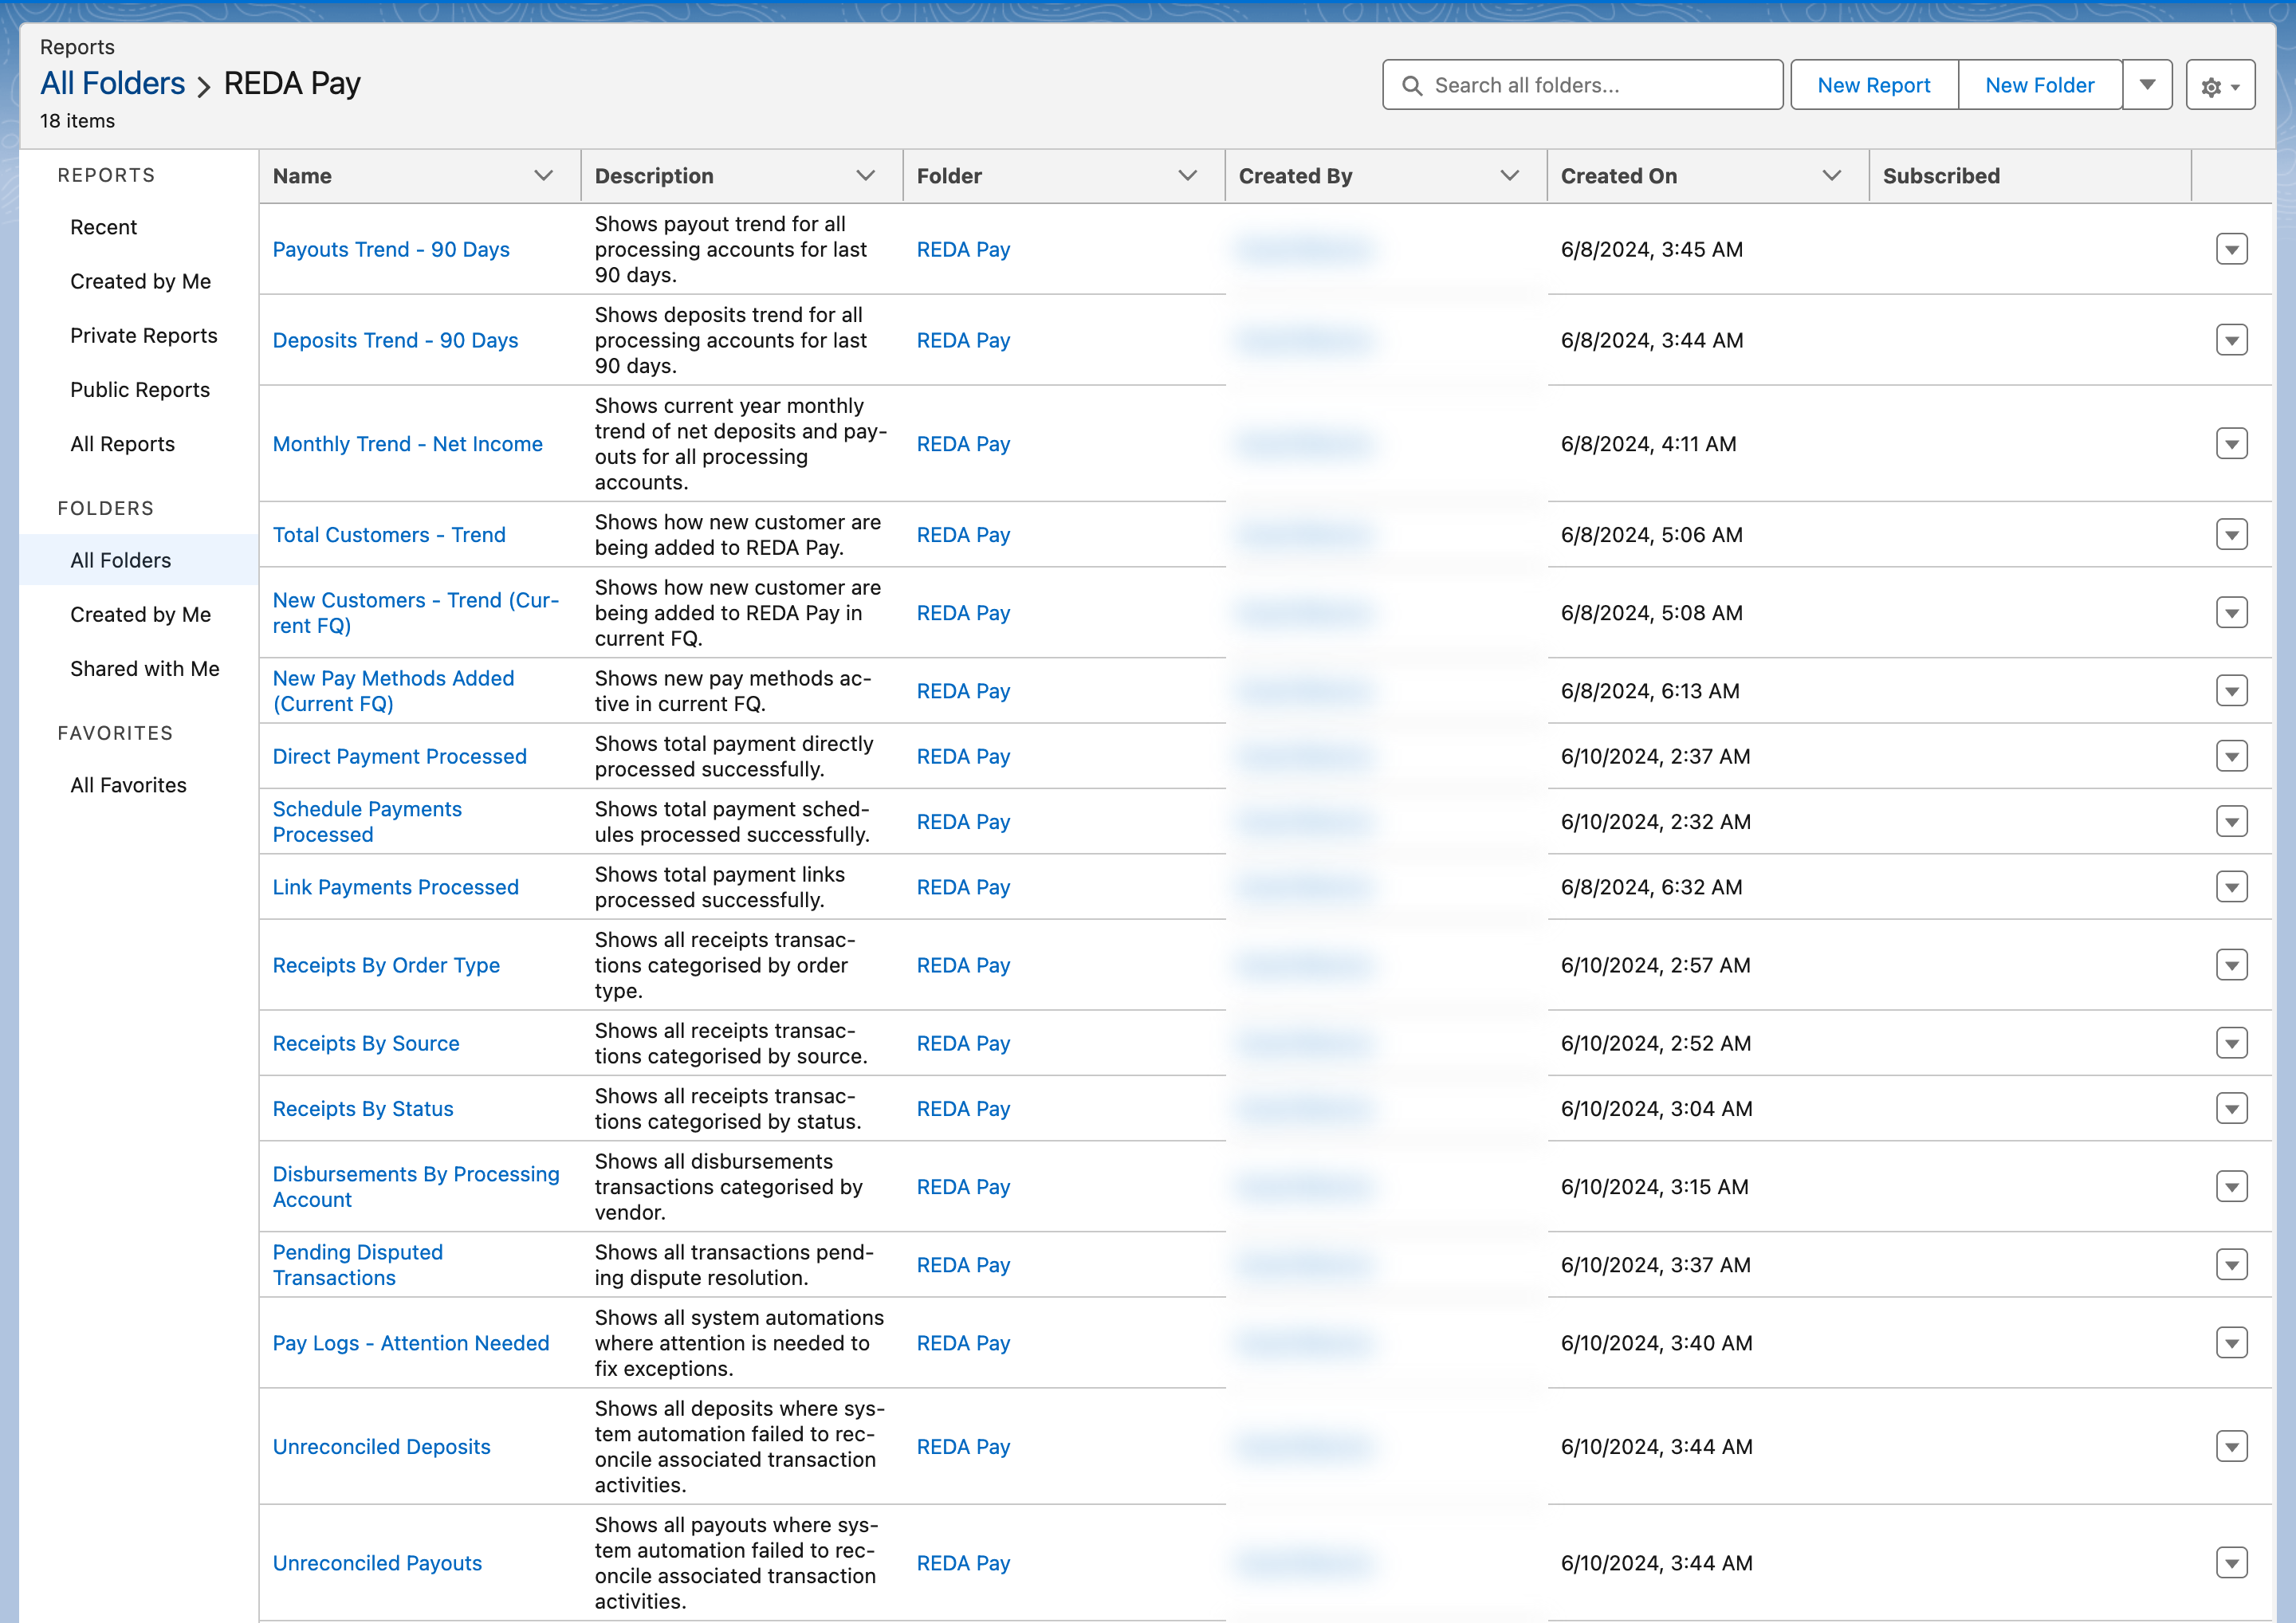Open row actions for Direct Payment Processed
The height and width of the screenshot is (1623, 2296).
(x=2231, y=757)
